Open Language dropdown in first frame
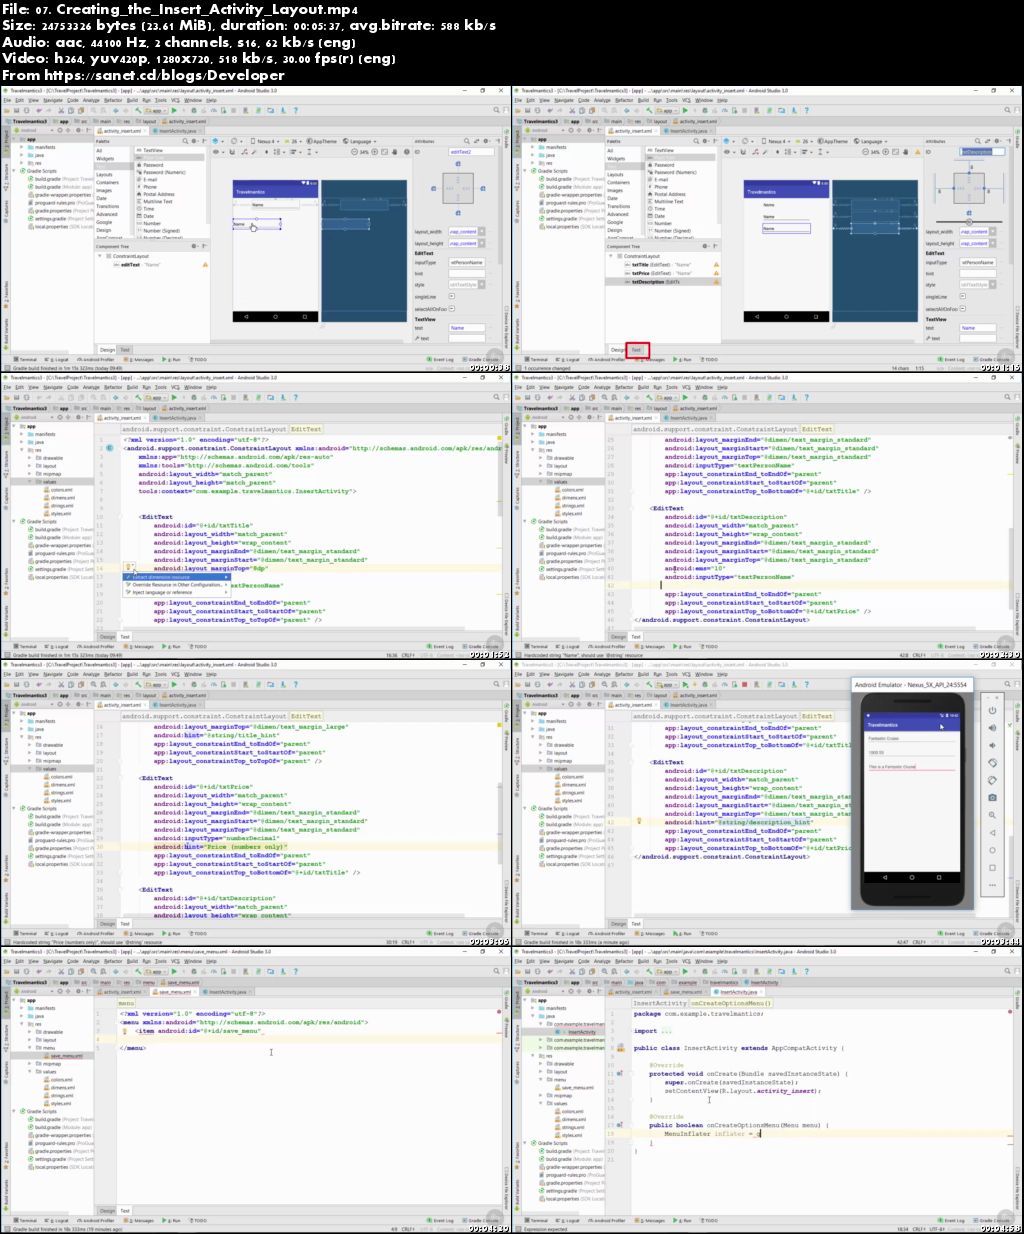1024x1234 pixels. tap(359, 141)
